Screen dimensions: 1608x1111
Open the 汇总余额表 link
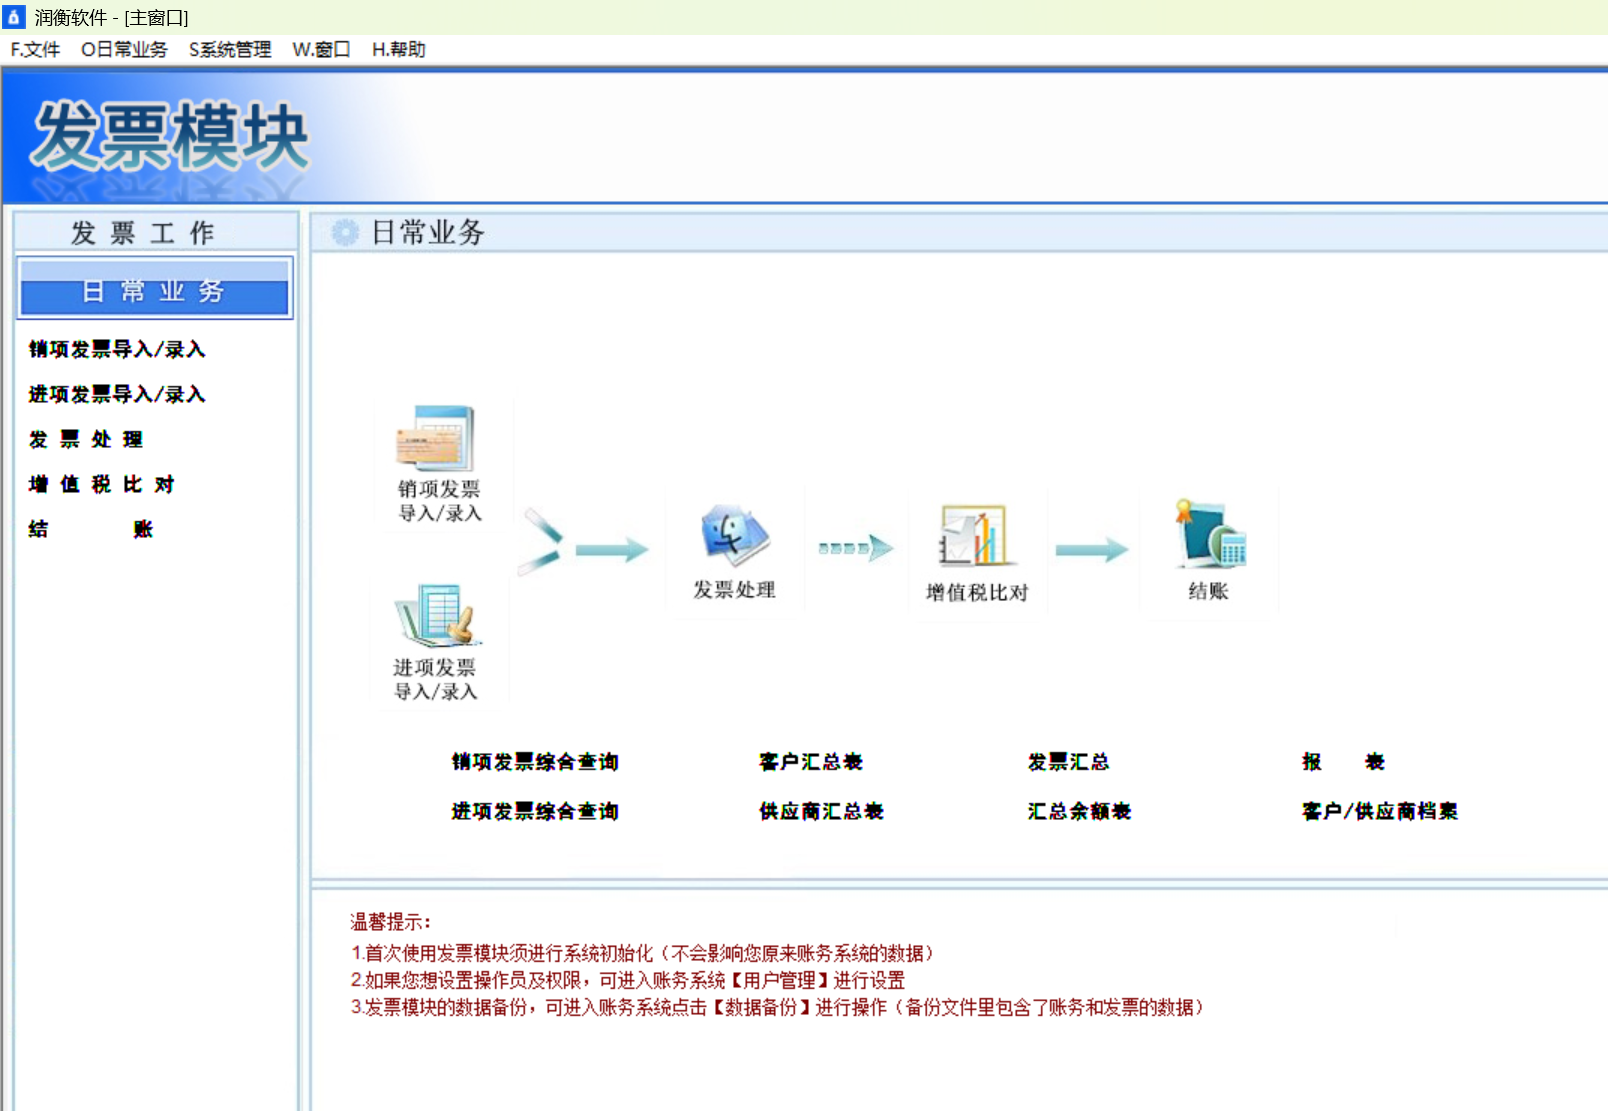pyautogui.click(x=1079, y=811)
